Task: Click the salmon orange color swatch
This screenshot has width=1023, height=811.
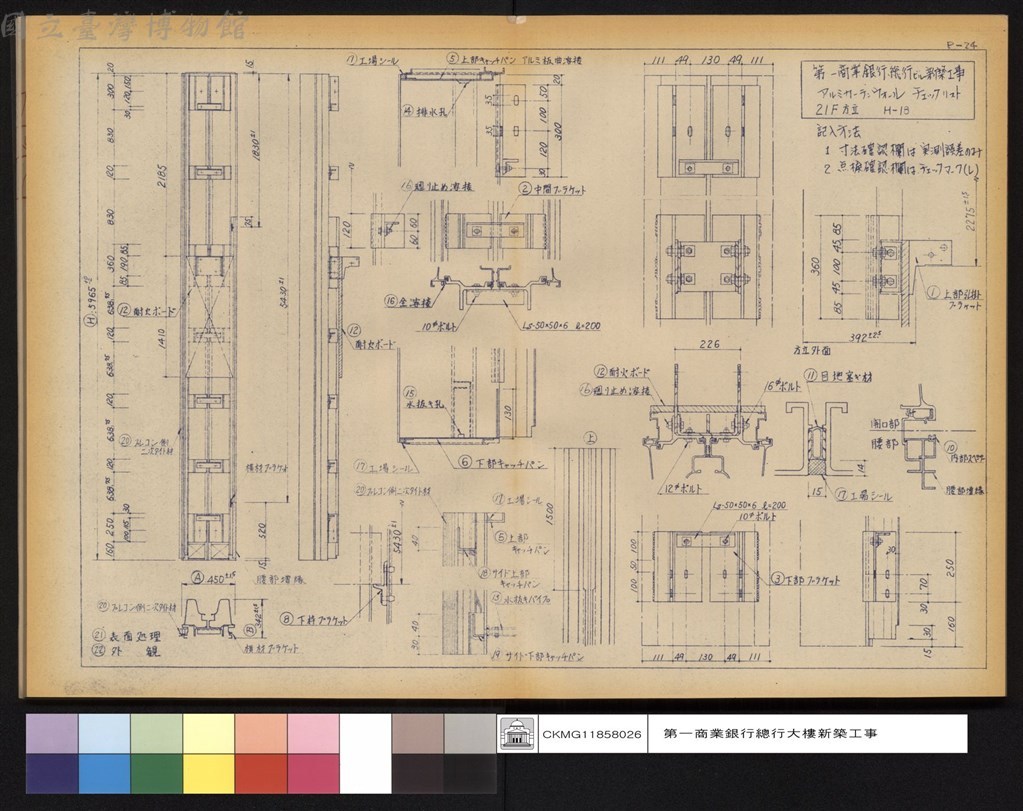Action: 261,733
